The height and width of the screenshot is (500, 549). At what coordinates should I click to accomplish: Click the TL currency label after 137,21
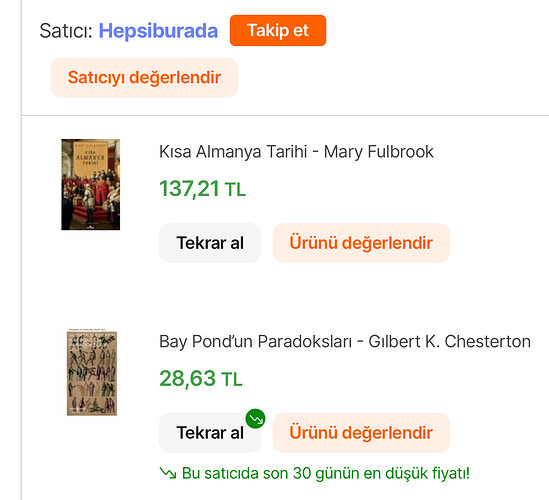pos(235,190)
